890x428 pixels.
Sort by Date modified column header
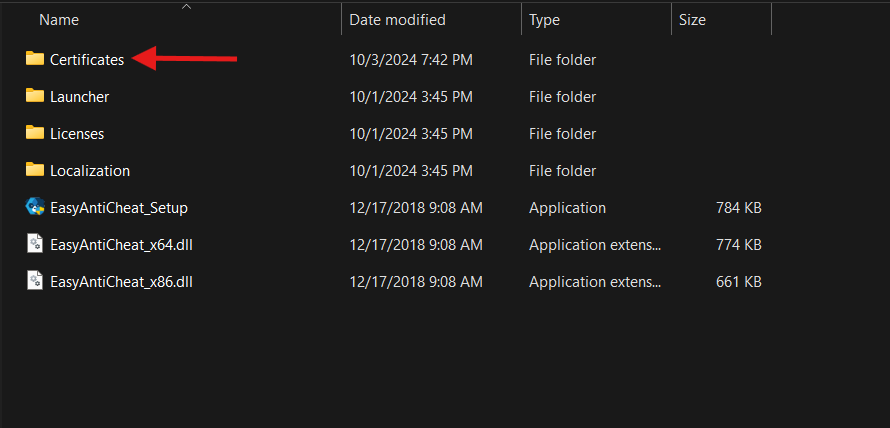click(398, 20)
